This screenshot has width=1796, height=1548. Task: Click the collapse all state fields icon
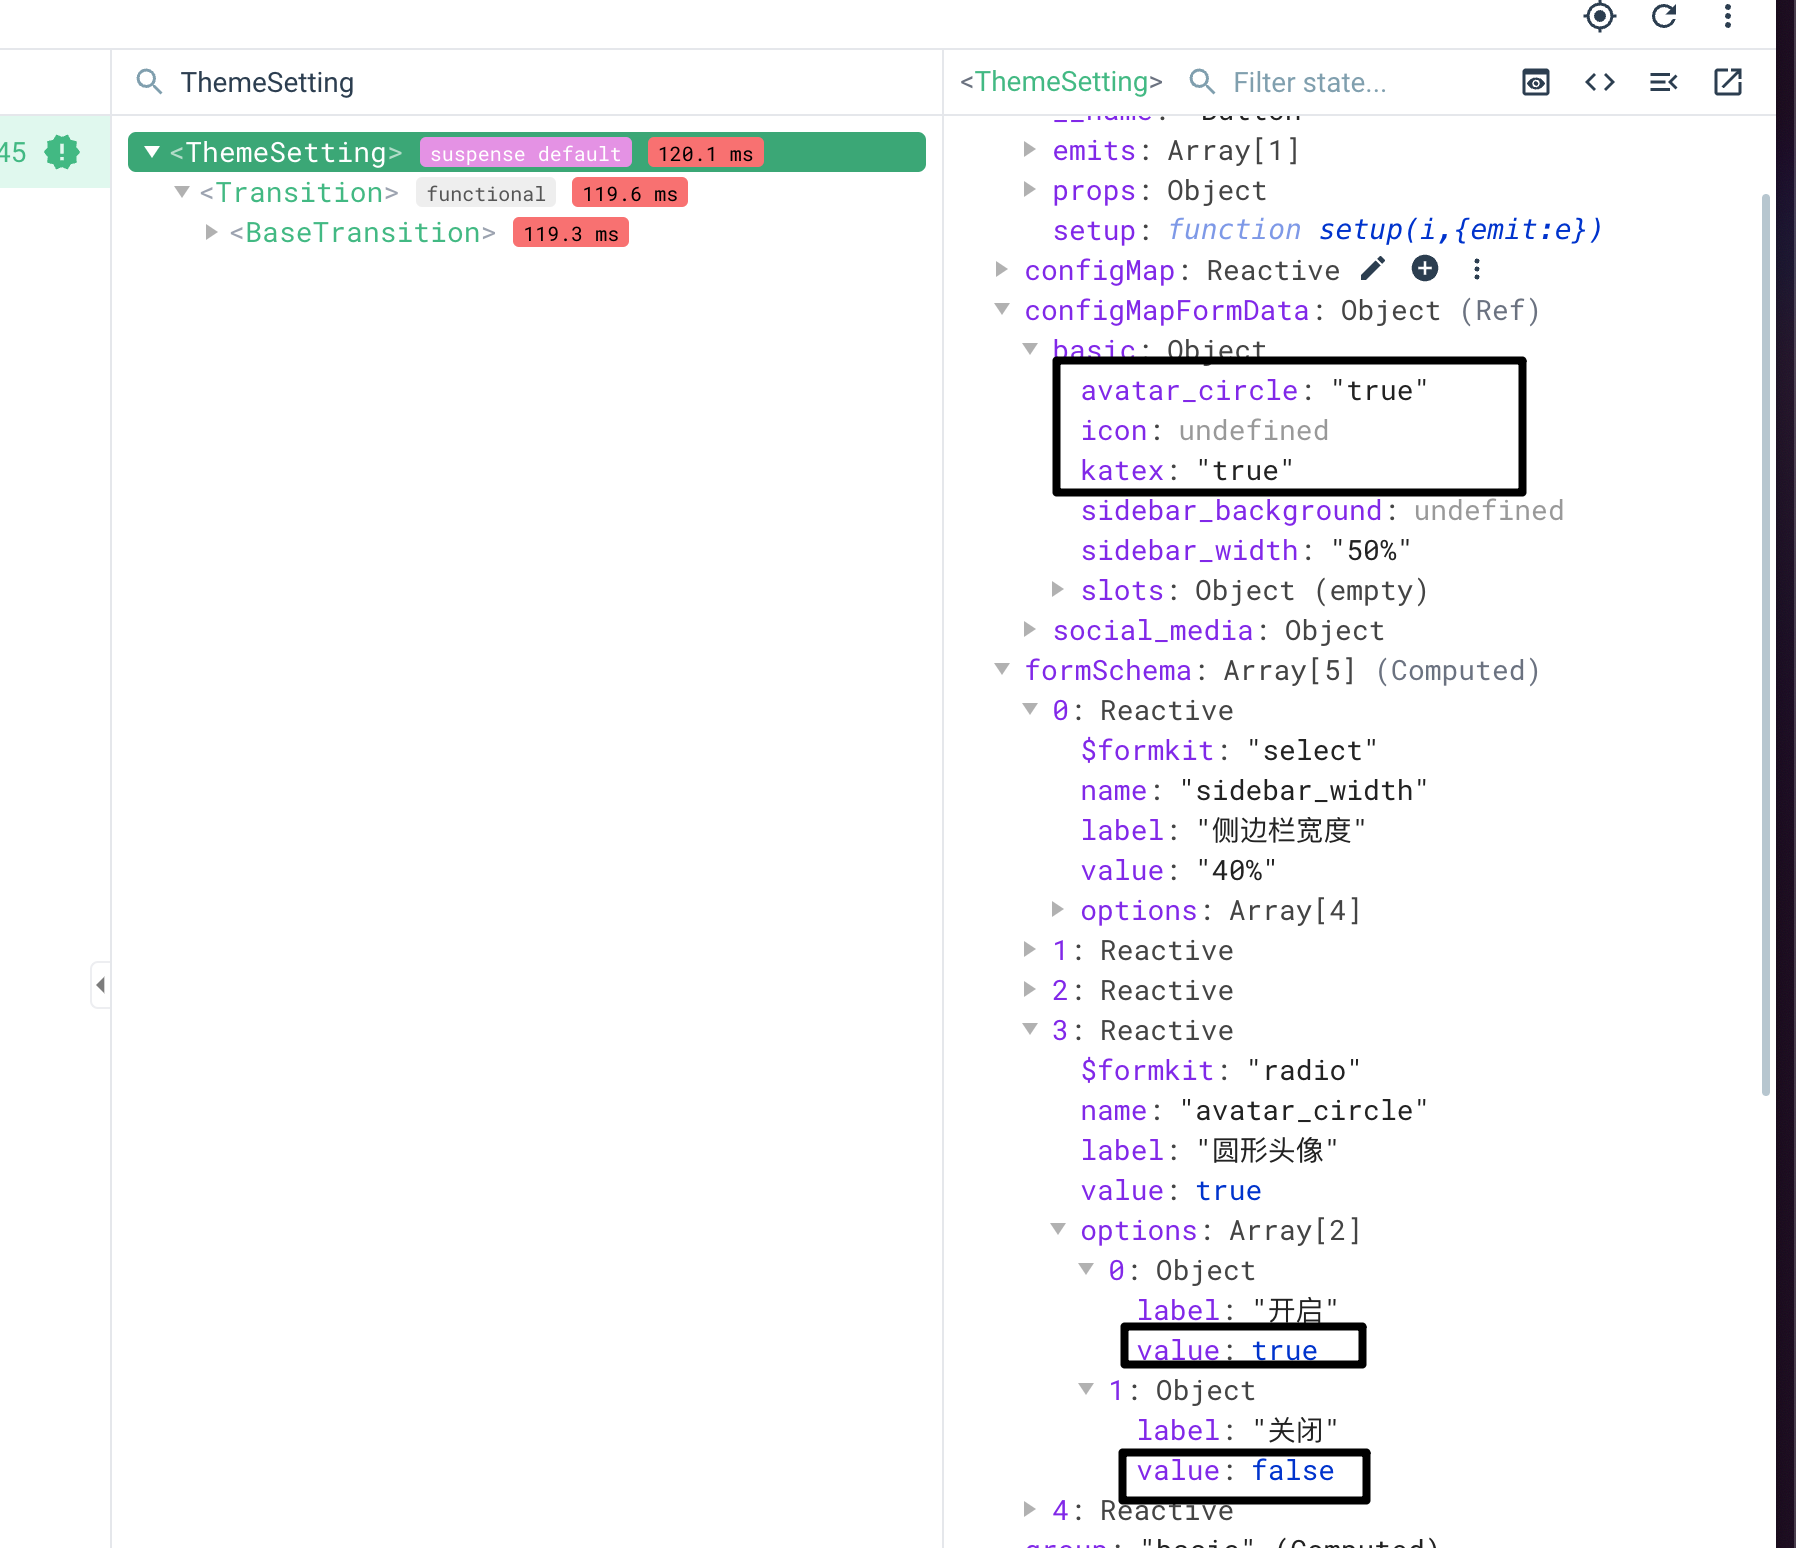coord(1663,82)
